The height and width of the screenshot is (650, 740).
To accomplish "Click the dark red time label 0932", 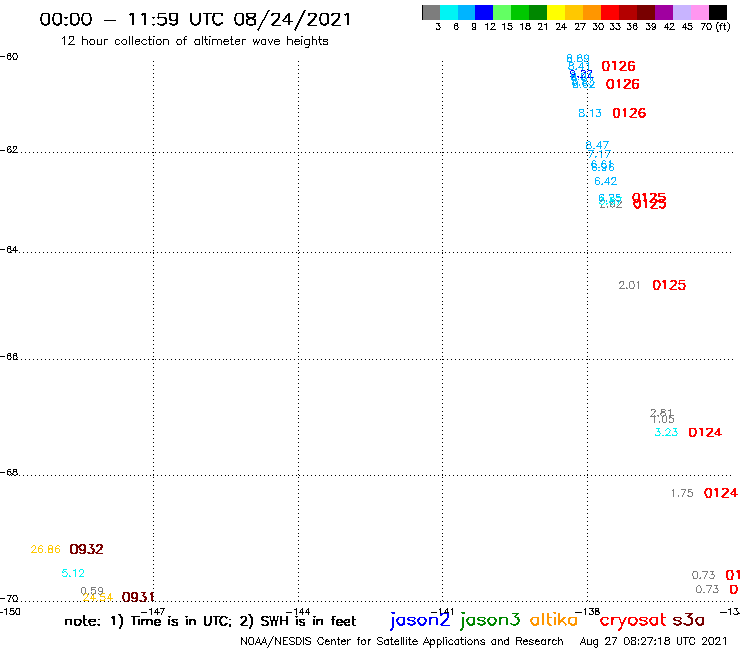I will tap(86, 549).
